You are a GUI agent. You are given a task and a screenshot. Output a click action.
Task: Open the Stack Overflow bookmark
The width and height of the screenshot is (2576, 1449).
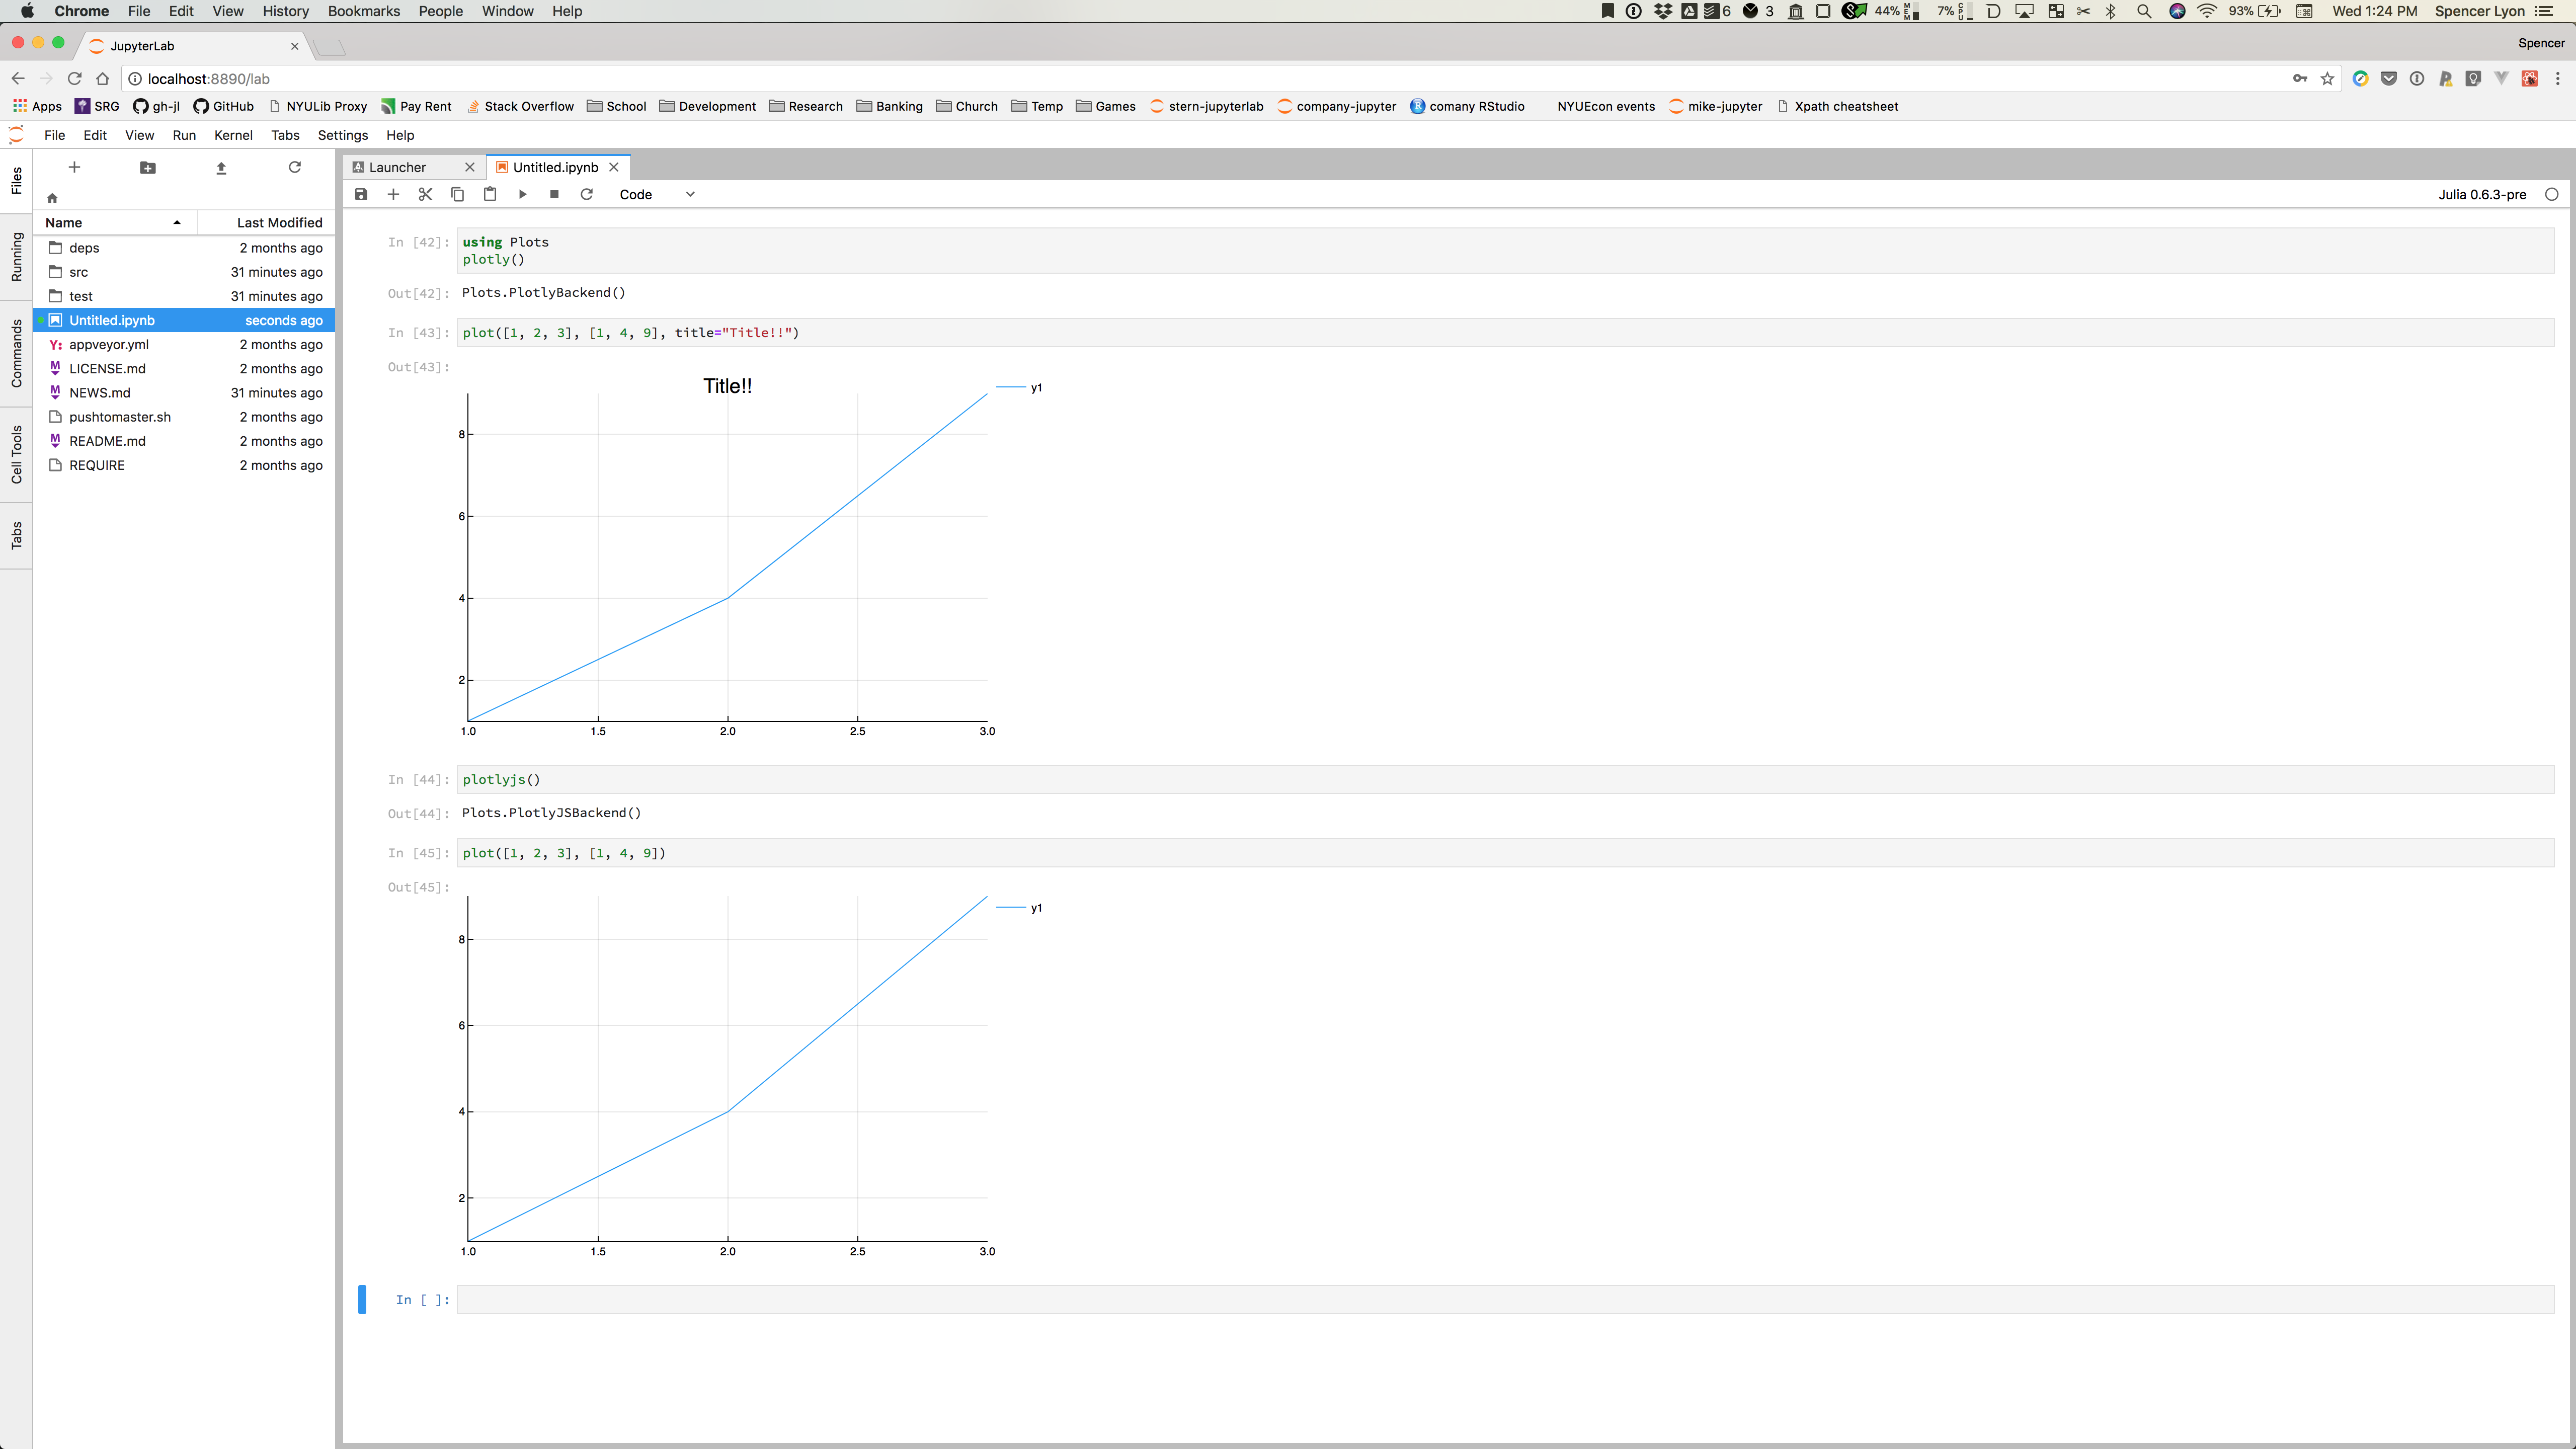coord(520,106)
